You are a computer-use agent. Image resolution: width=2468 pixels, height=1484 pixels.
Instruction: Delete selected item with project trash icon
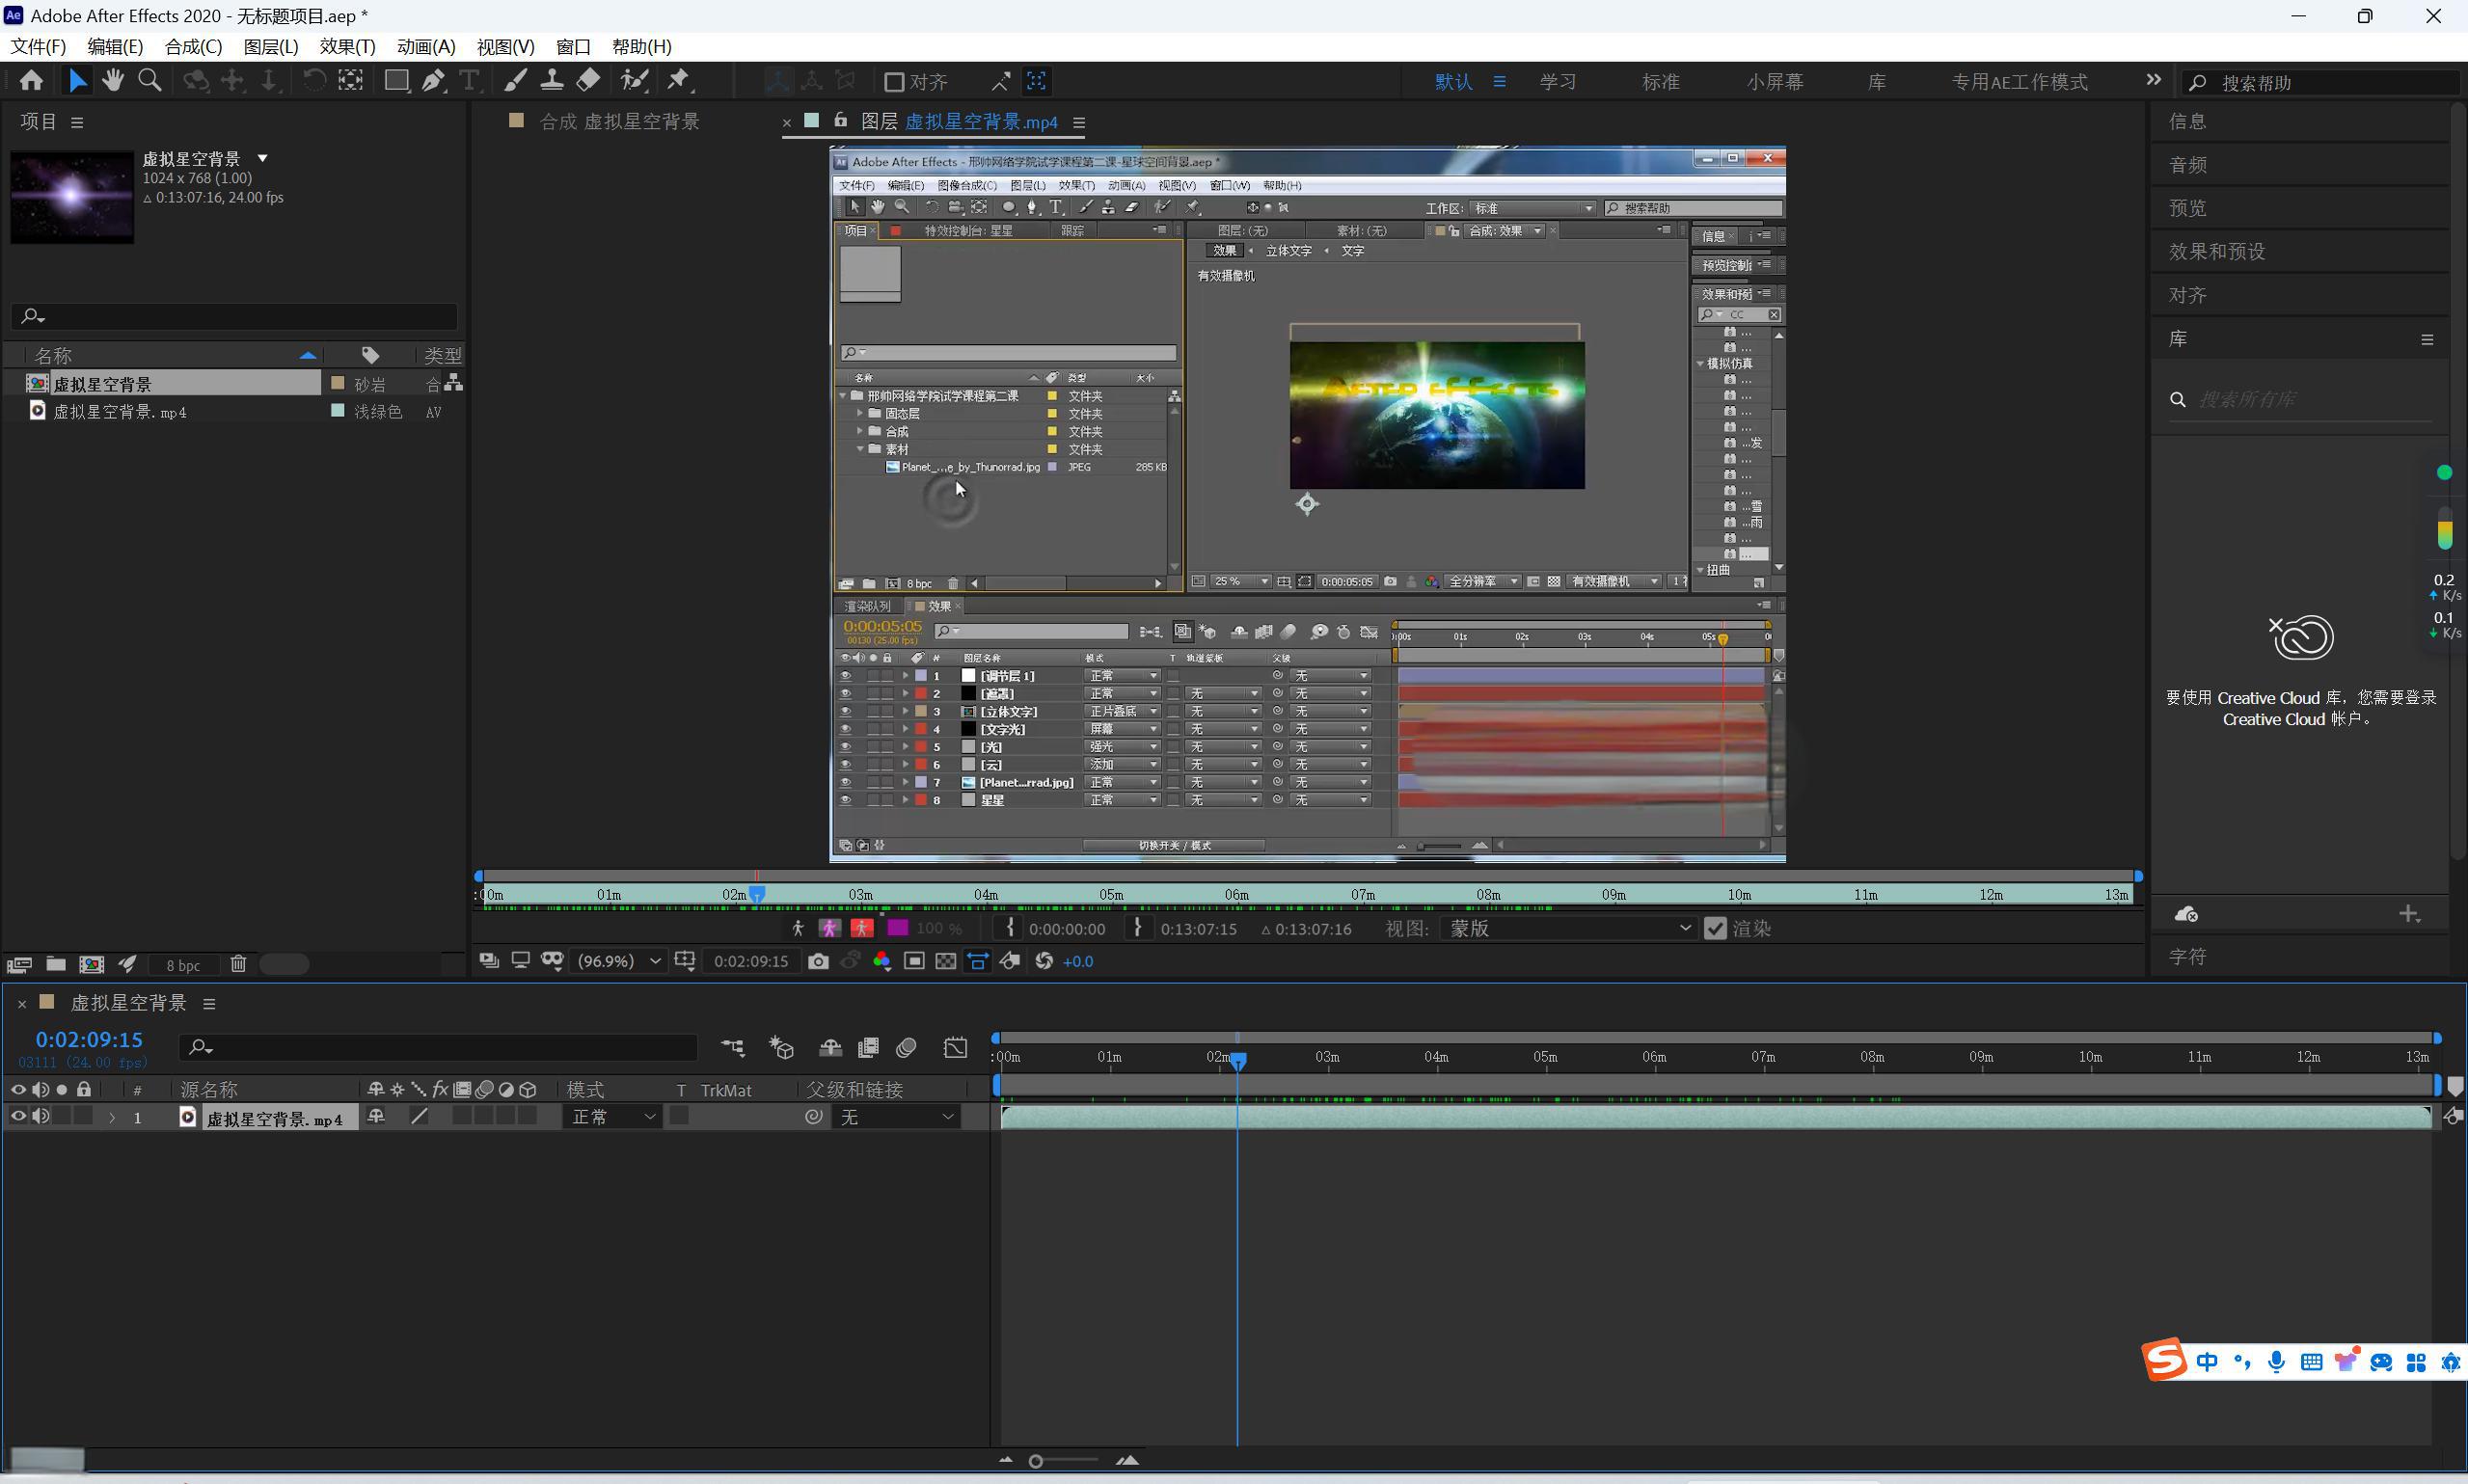(238, 964)
